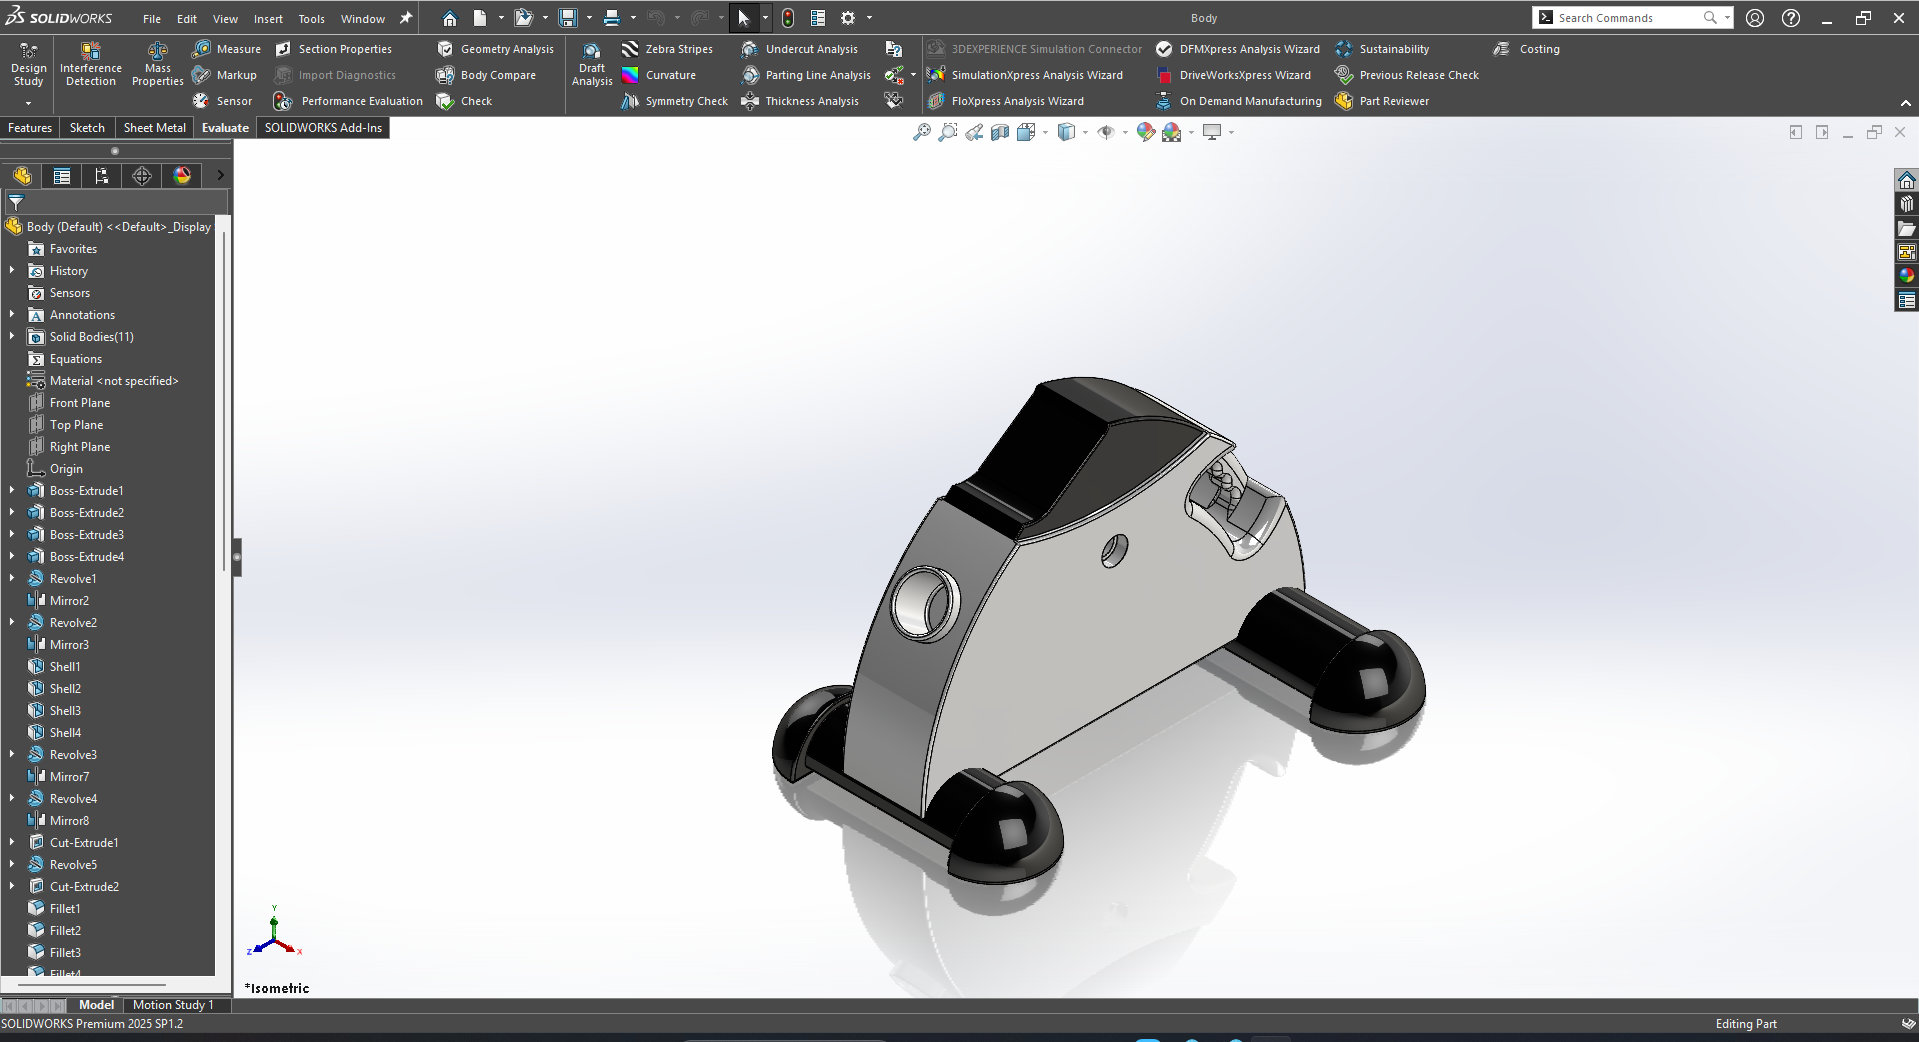The image size is (1919, 1042).
Task: Open the Measure tool
Action: 226,49
